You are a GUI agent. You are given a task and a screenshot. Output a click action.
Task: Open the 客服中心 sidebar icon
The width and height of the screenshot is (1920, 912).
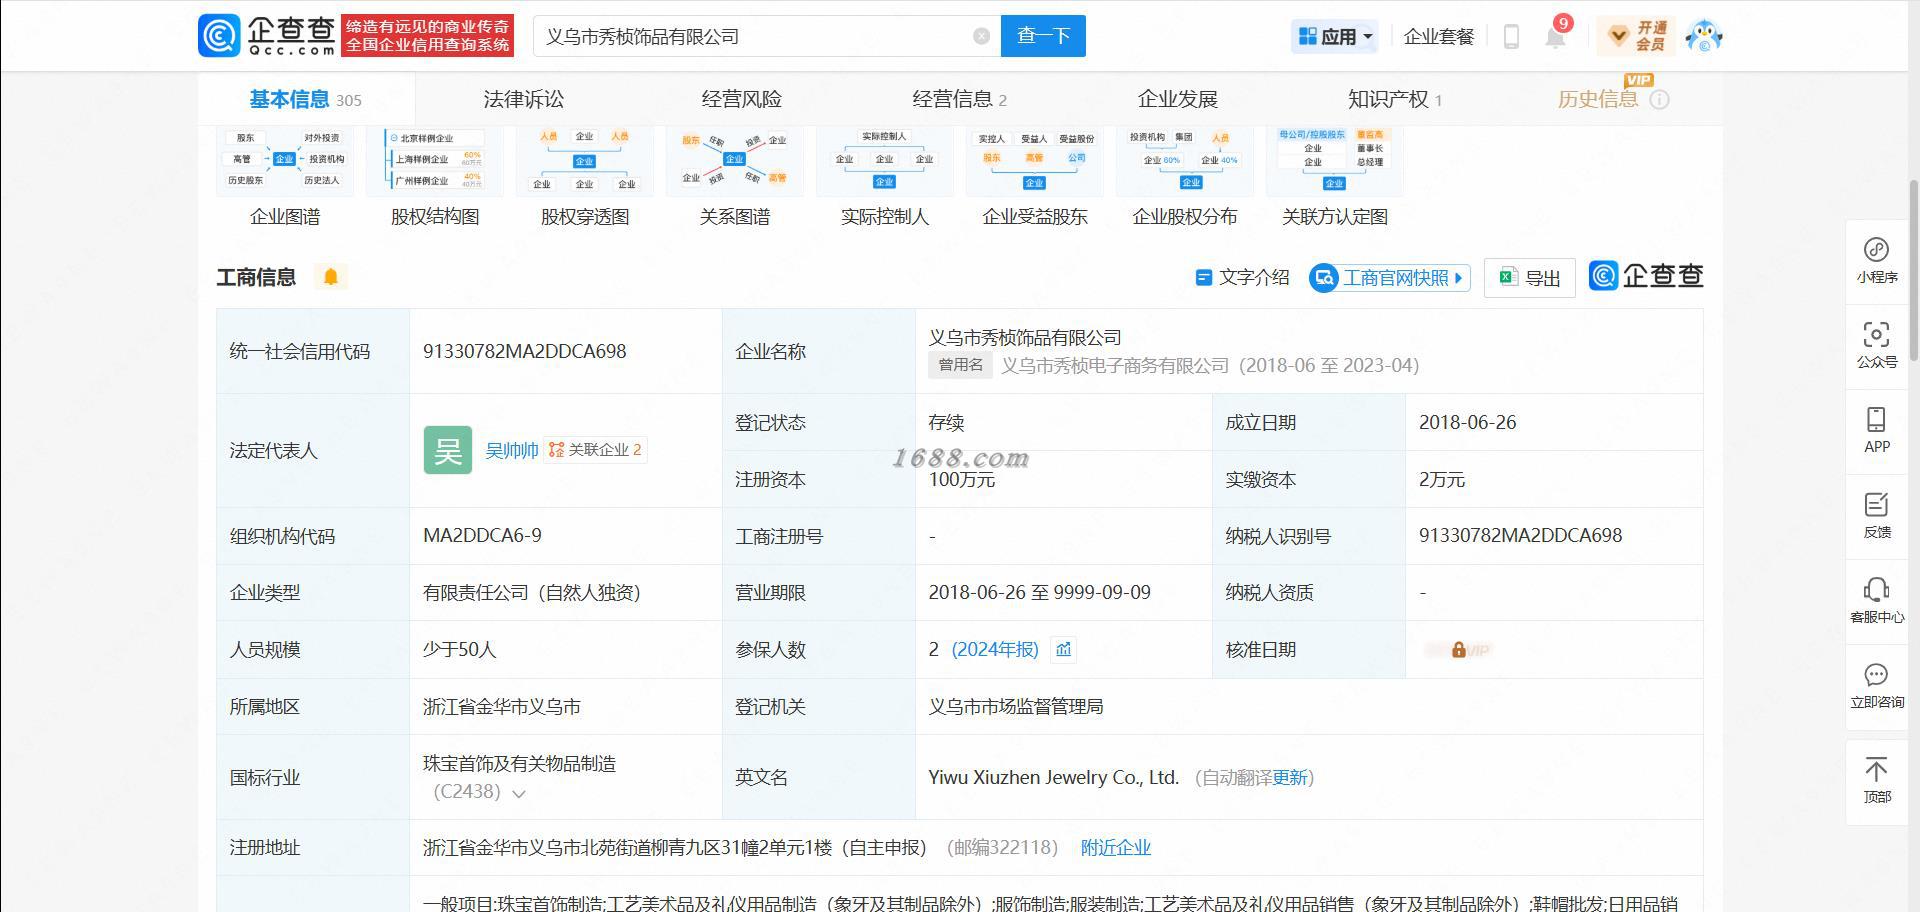click(x=1876, y=600)
